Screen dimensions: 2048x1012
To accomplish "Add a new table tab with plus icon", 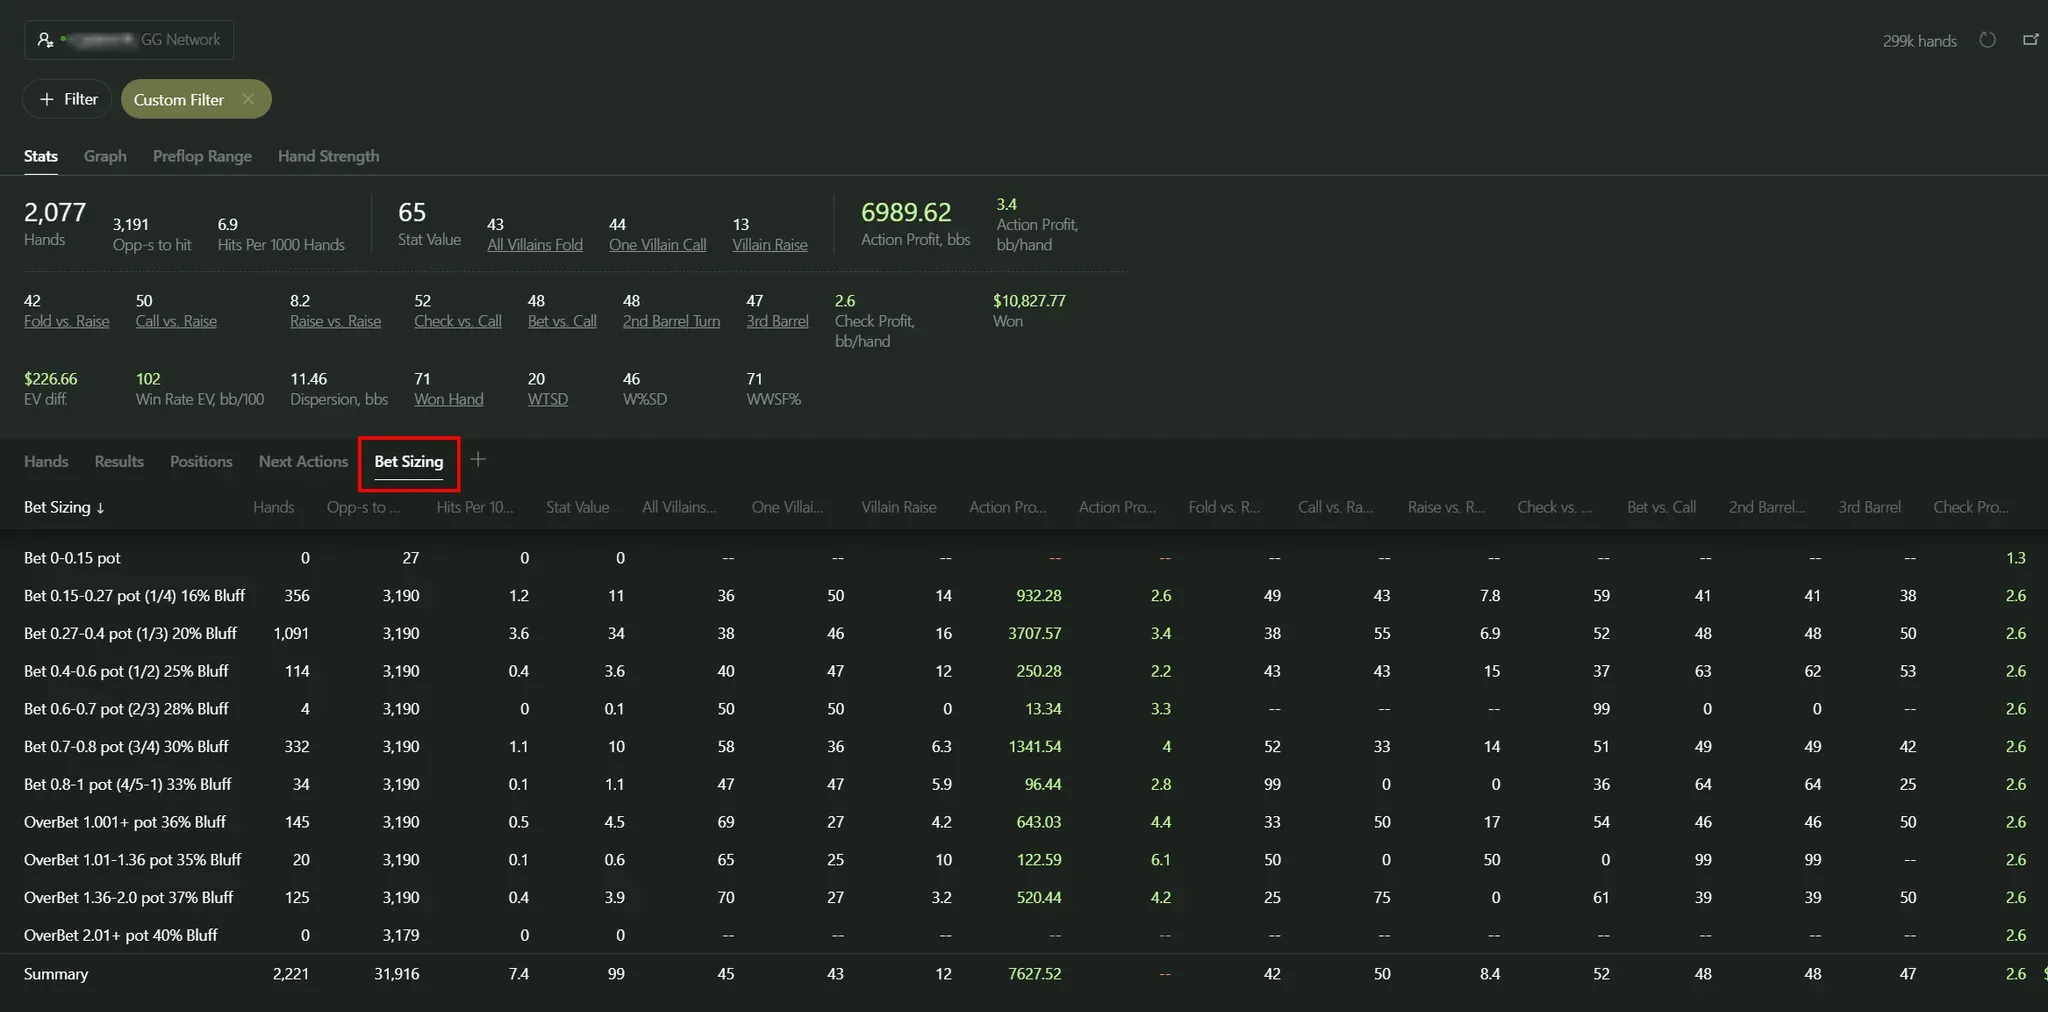I will click(478, 459).
